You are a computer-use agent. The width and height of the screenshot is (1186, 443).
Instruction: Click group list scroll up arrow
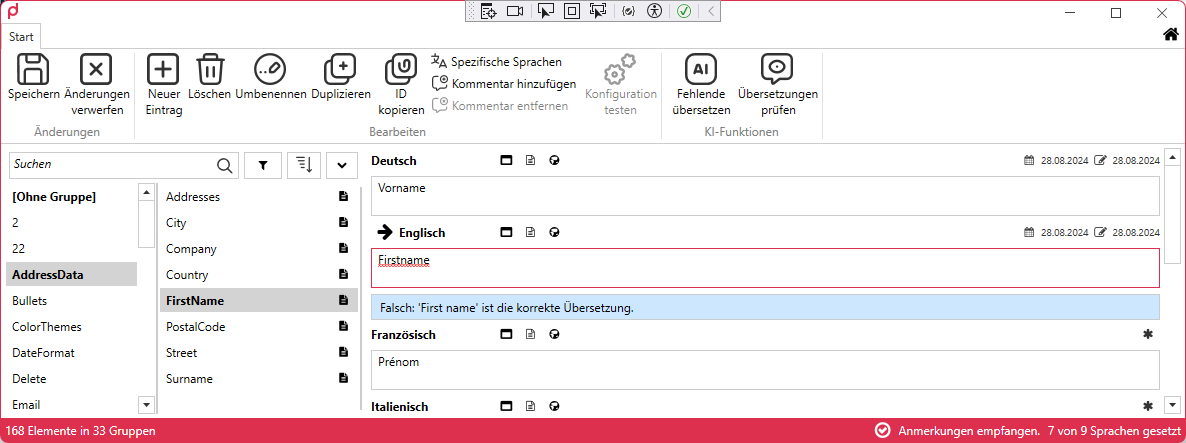click(146, 194)
